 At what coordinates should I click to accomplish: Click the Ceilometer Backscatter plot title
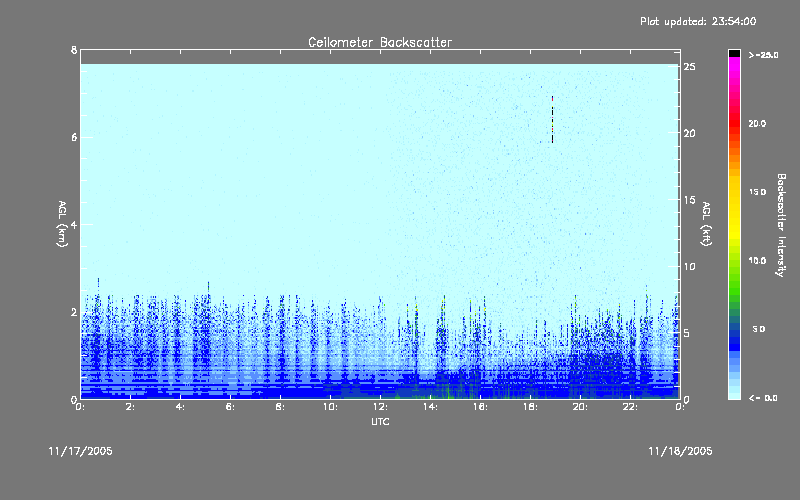click(x=380, y=42)
